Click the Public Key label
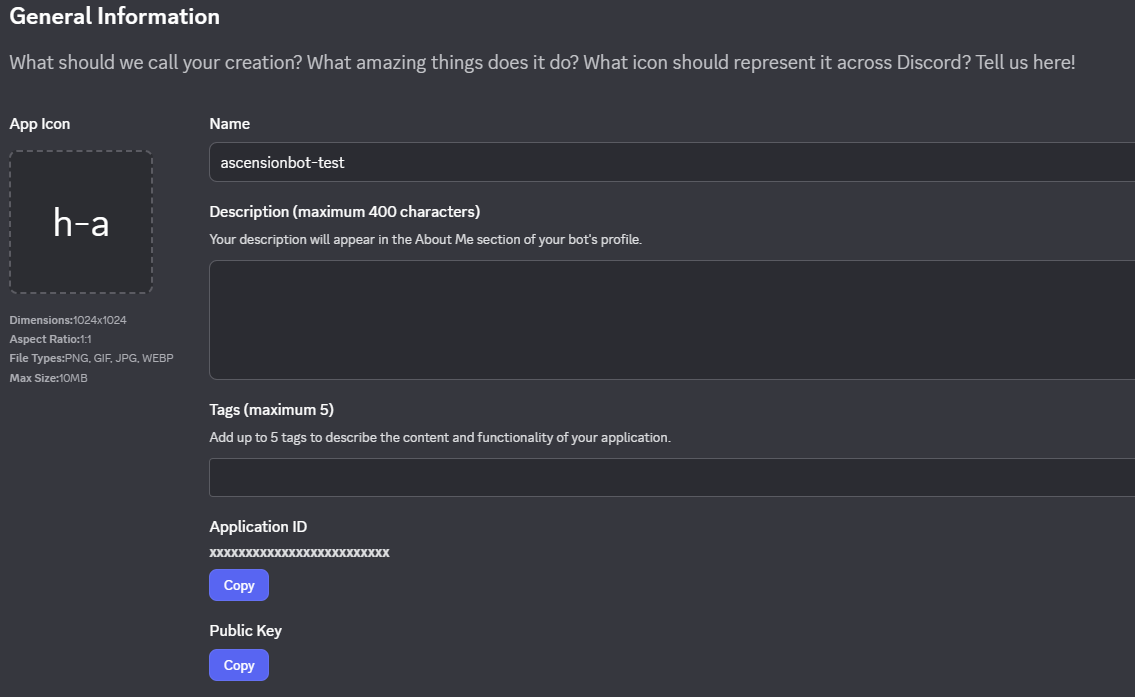 [x=245, y=631]
